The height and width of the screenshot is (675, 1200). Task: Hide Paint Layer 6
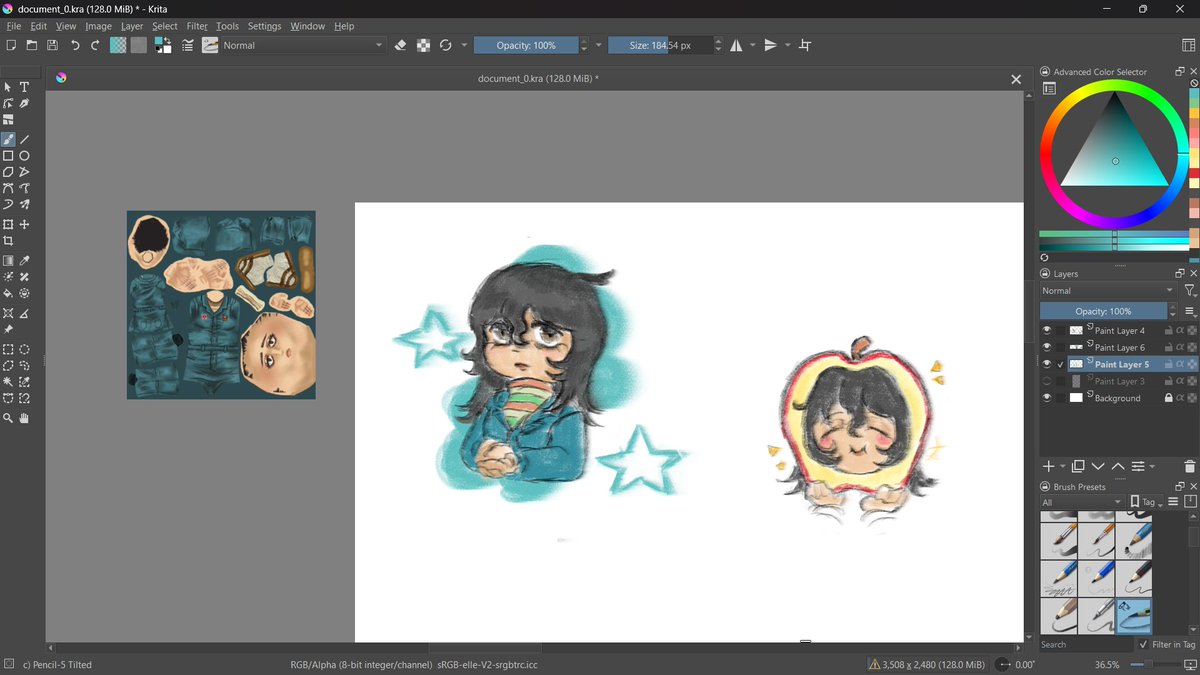1047,347
